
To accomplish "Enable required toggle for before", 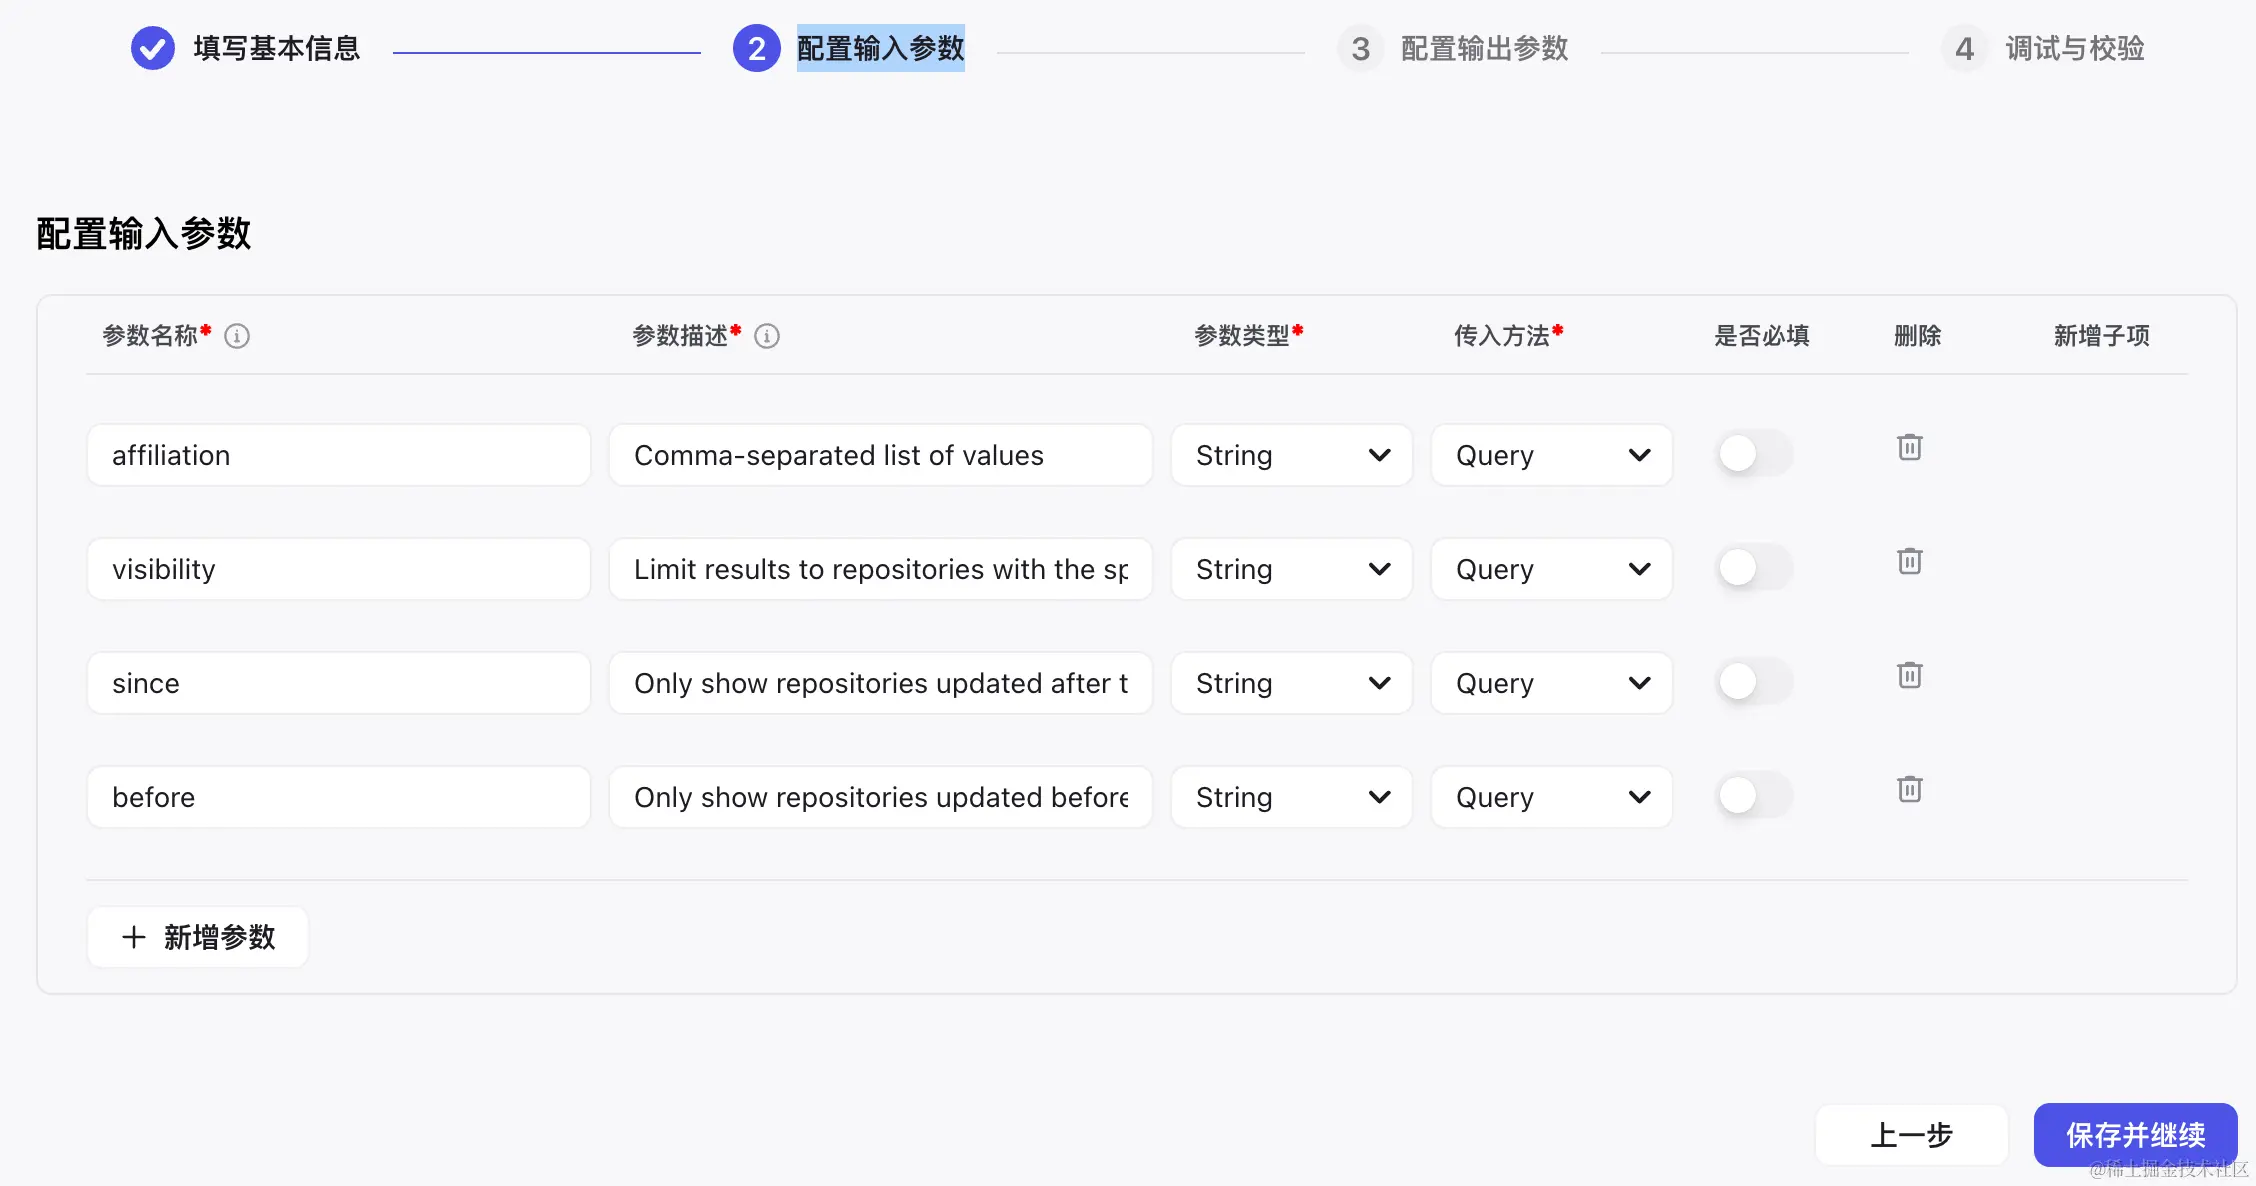I will pyautogui.click(x=1753, y=795).
